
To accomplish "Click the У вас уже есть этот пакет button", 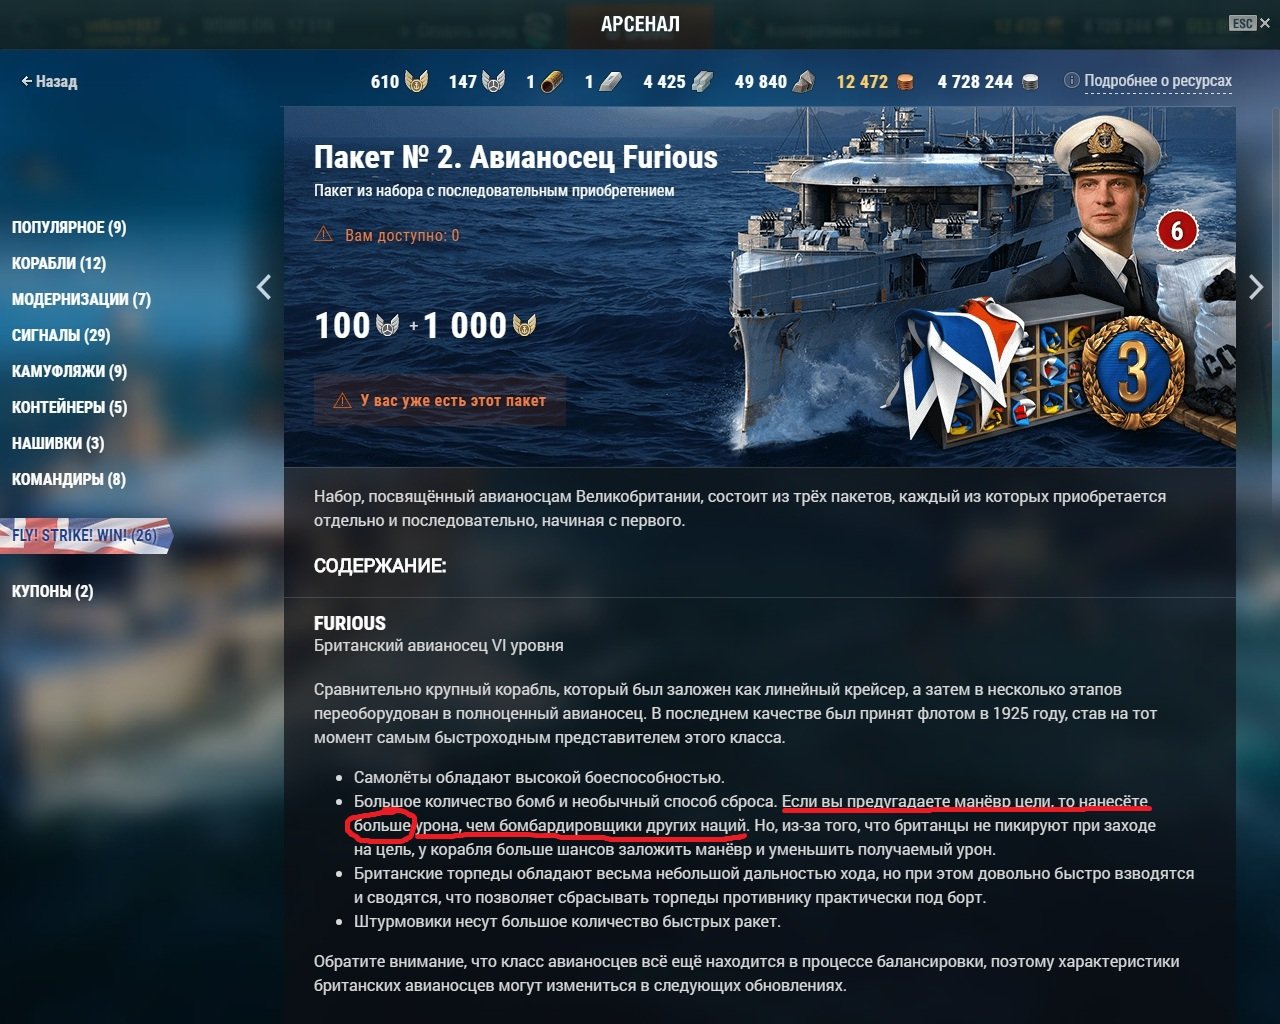I will tap(440, 401).
